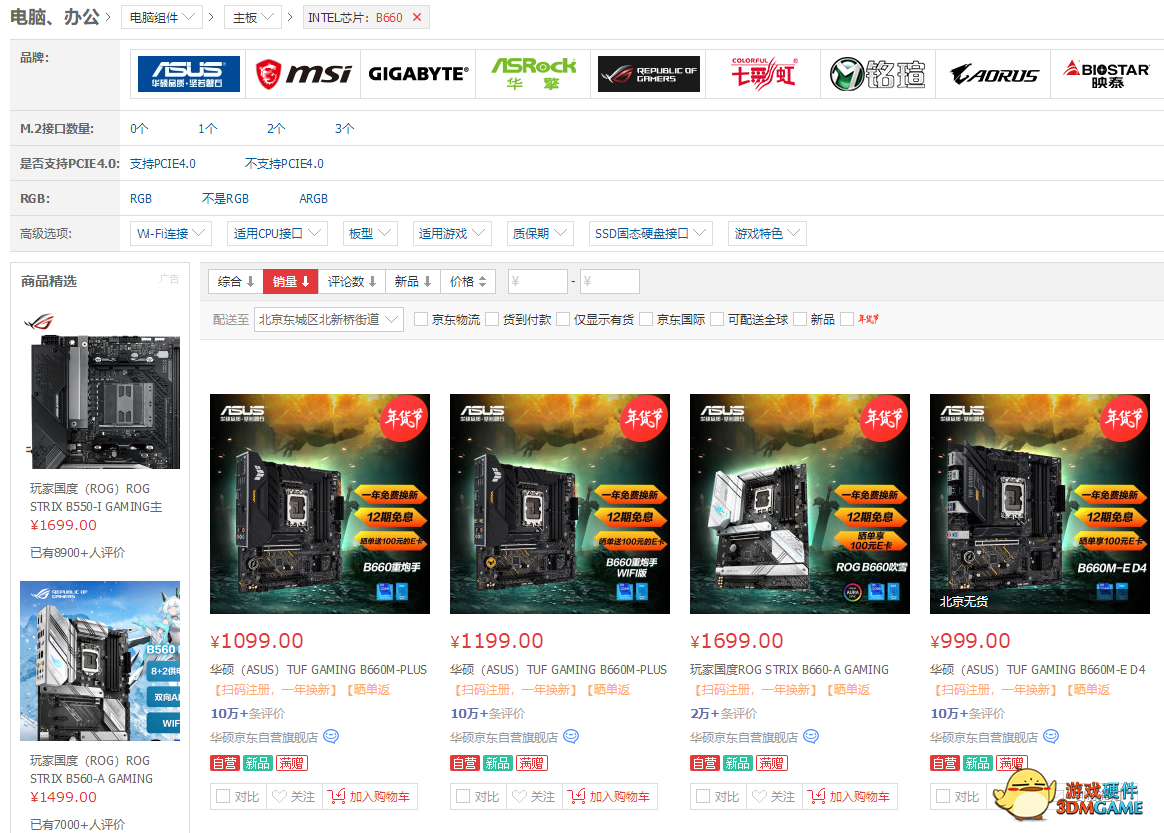
Task: Toggle the 年货节 checkbox
Action: coord(847,319)
